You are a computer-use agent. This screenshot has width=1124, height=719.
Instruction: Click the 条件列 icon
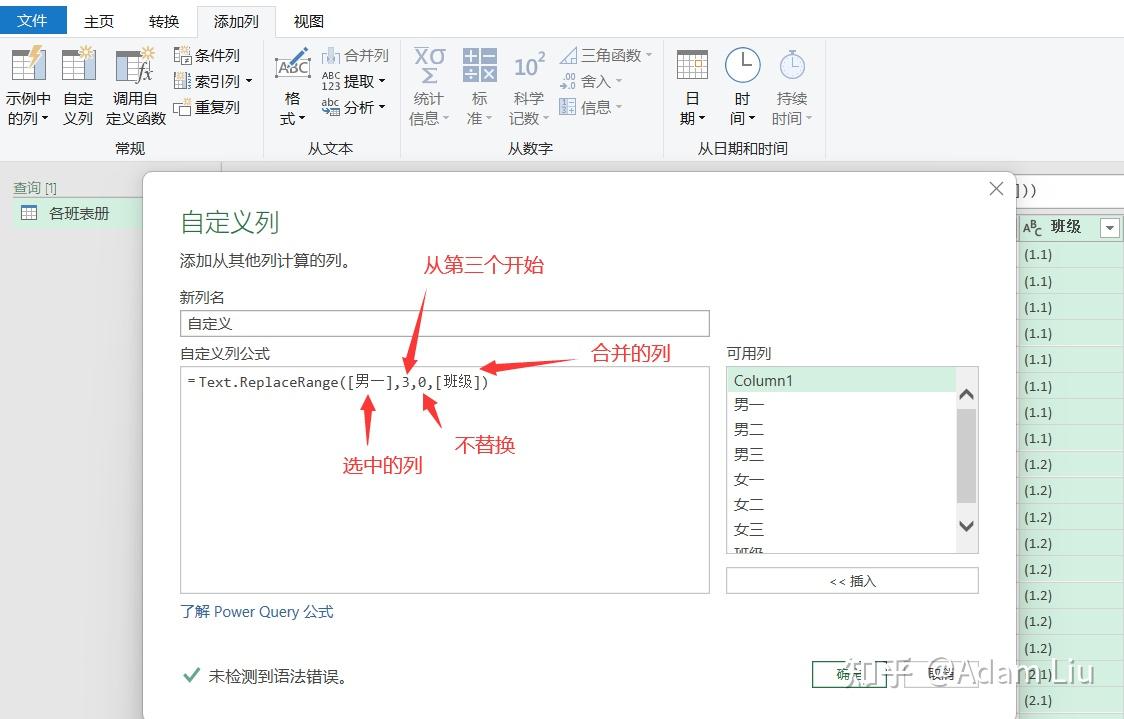183,55
